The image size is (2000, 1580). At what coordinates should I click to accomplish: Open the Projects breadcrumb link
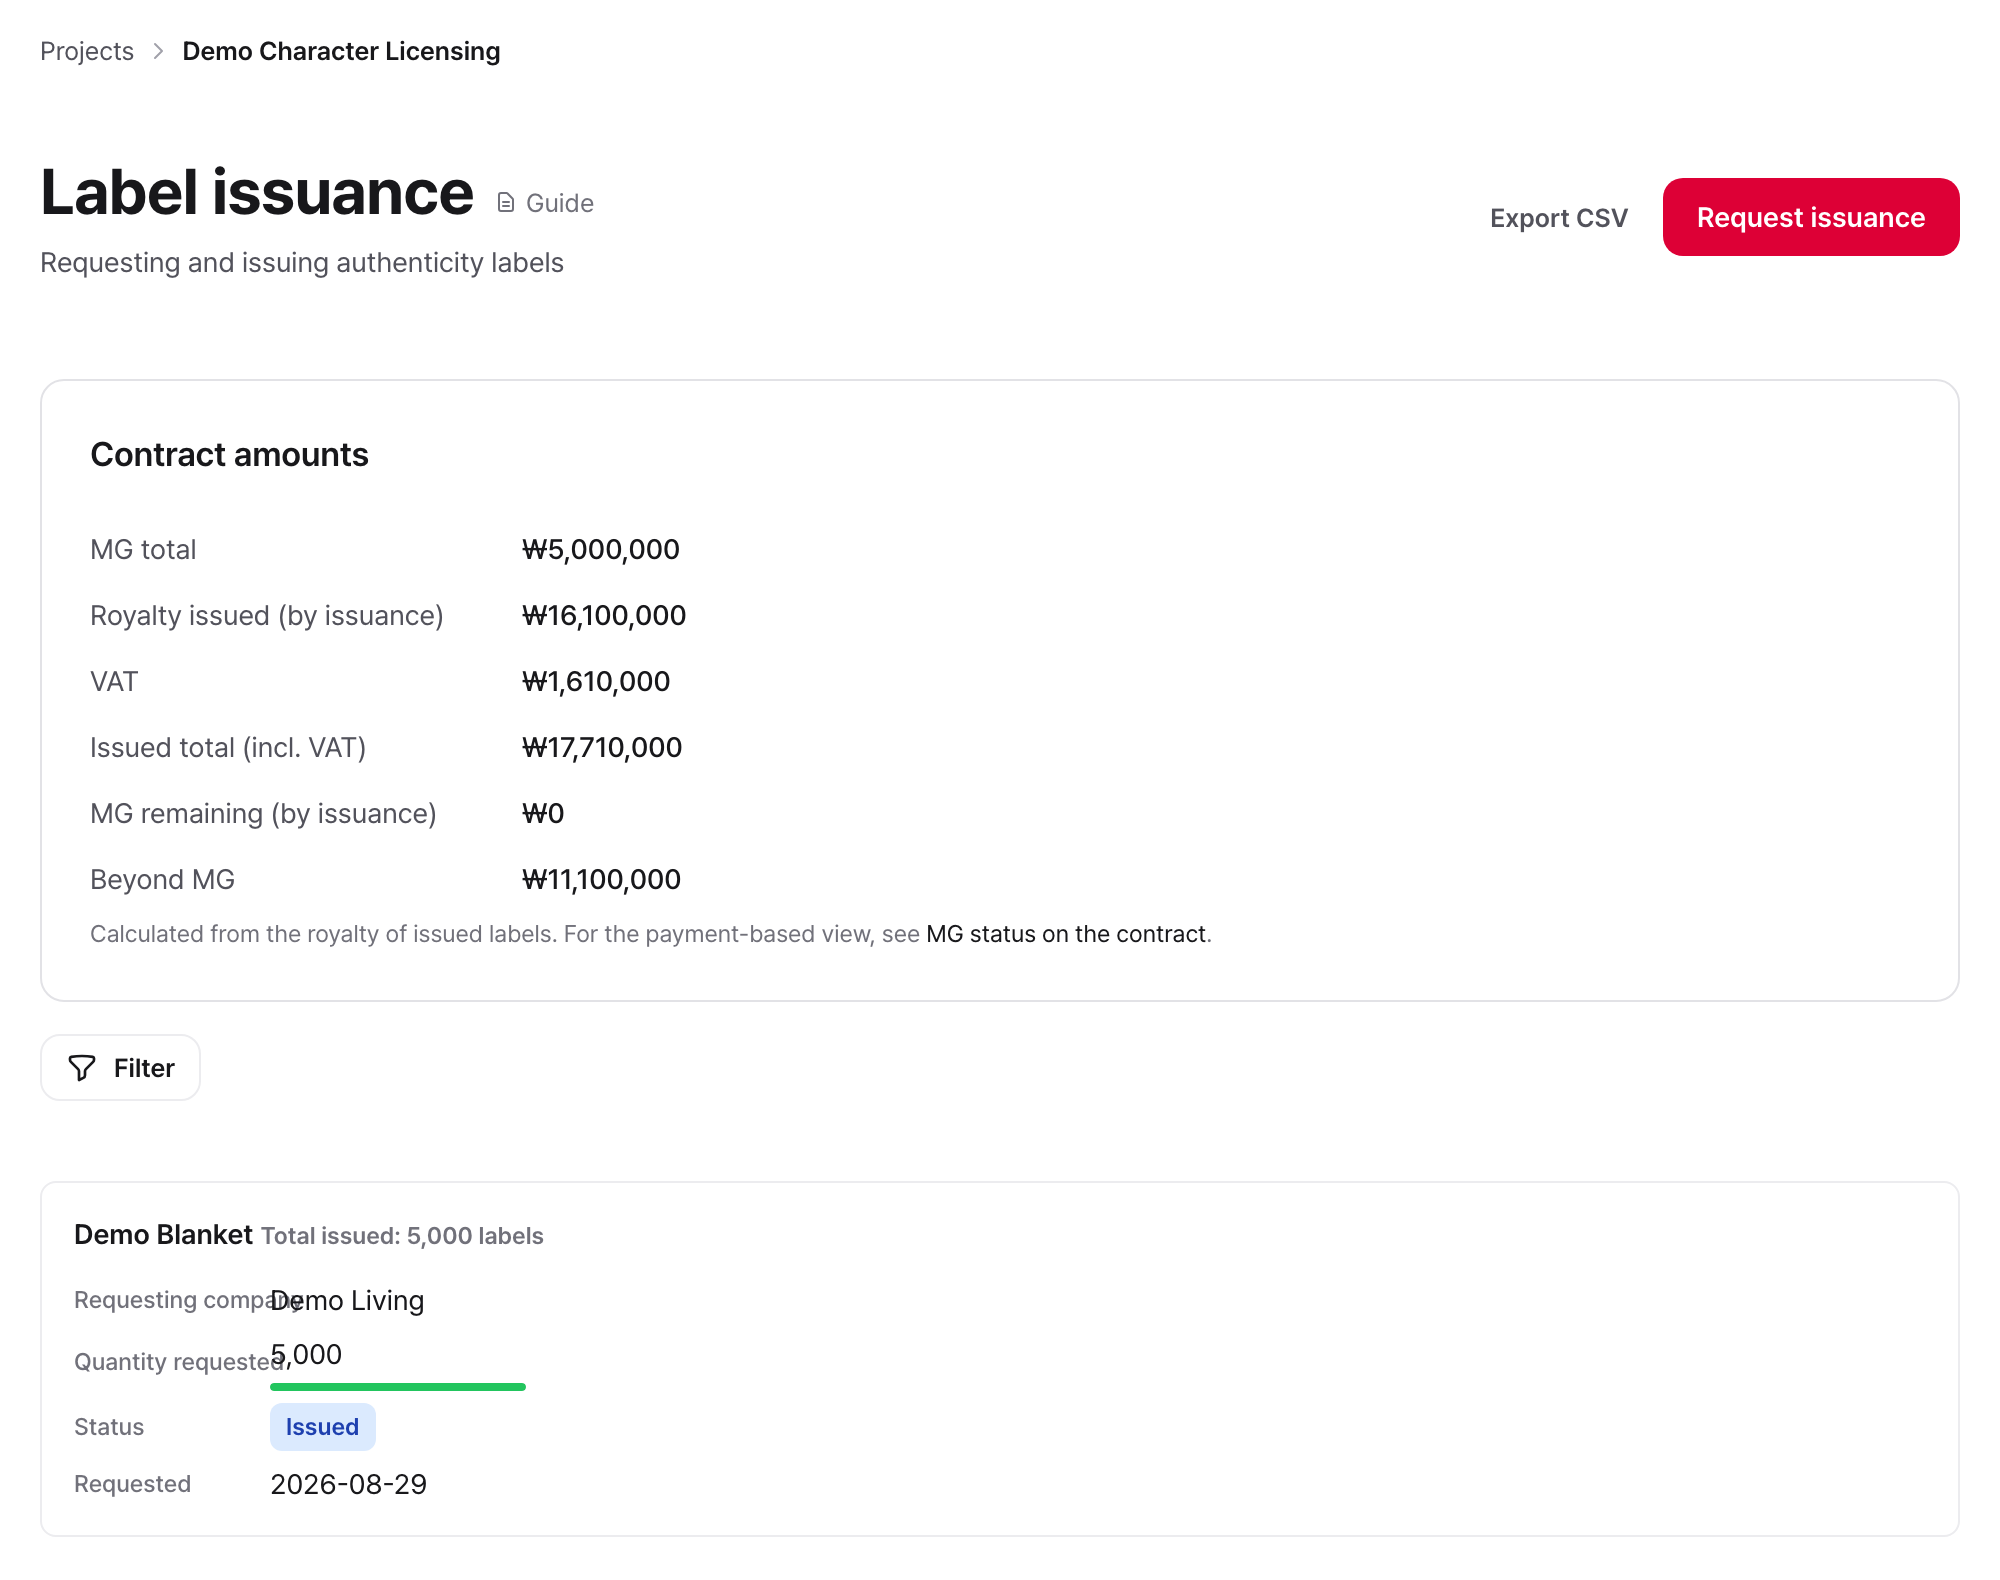(87, 51)
